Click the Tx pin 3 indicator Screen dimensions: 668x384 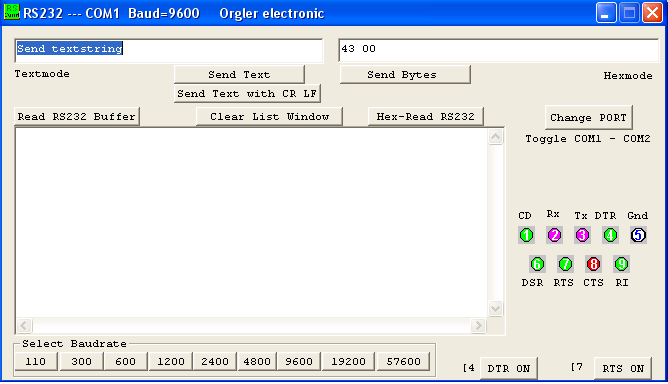(582, 235)
